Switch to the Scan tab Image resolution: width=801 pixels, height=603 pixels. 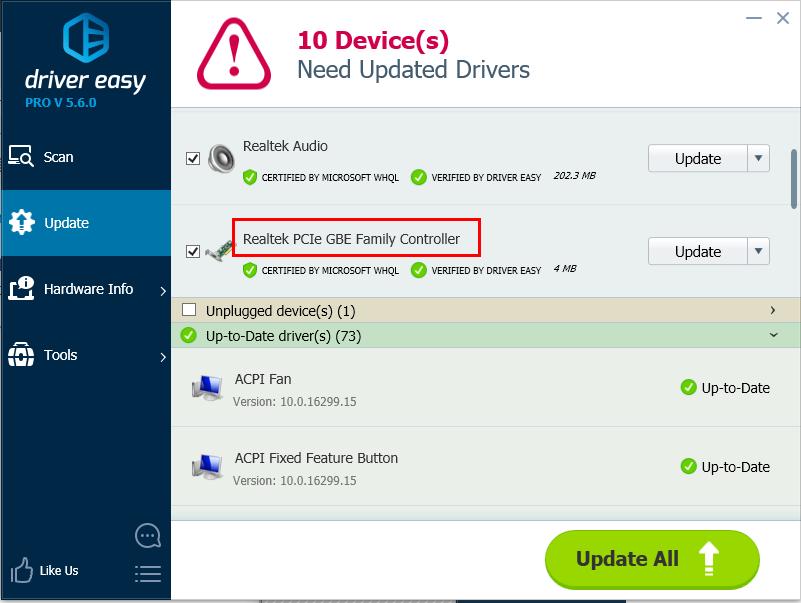coord(58,157)
